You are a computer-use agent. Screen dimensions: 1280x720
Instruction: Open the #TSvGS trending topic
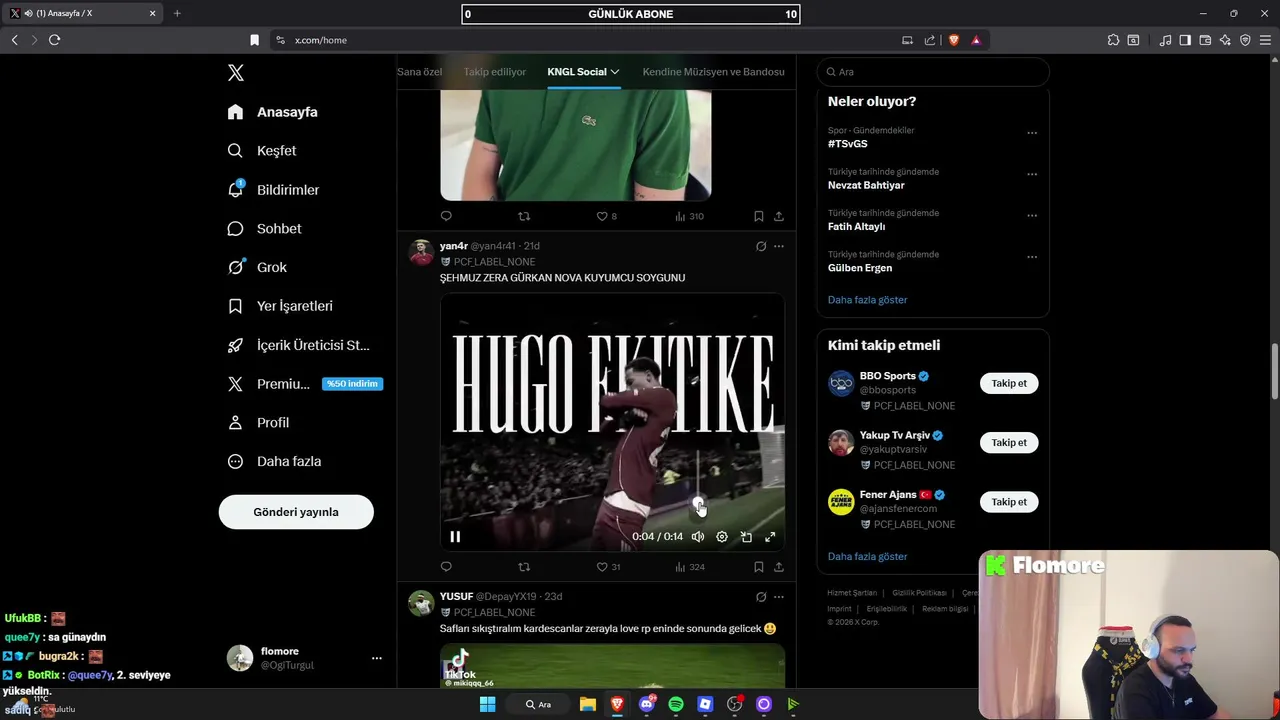pyautogui.click(x=847, y=144)
